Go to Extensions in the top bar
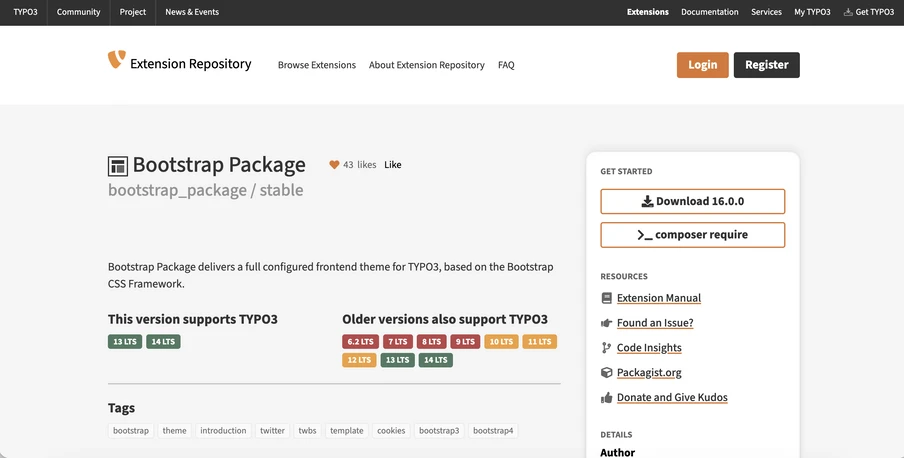Image resolution: width=904 pixels, height=458 pixels. 648,12
